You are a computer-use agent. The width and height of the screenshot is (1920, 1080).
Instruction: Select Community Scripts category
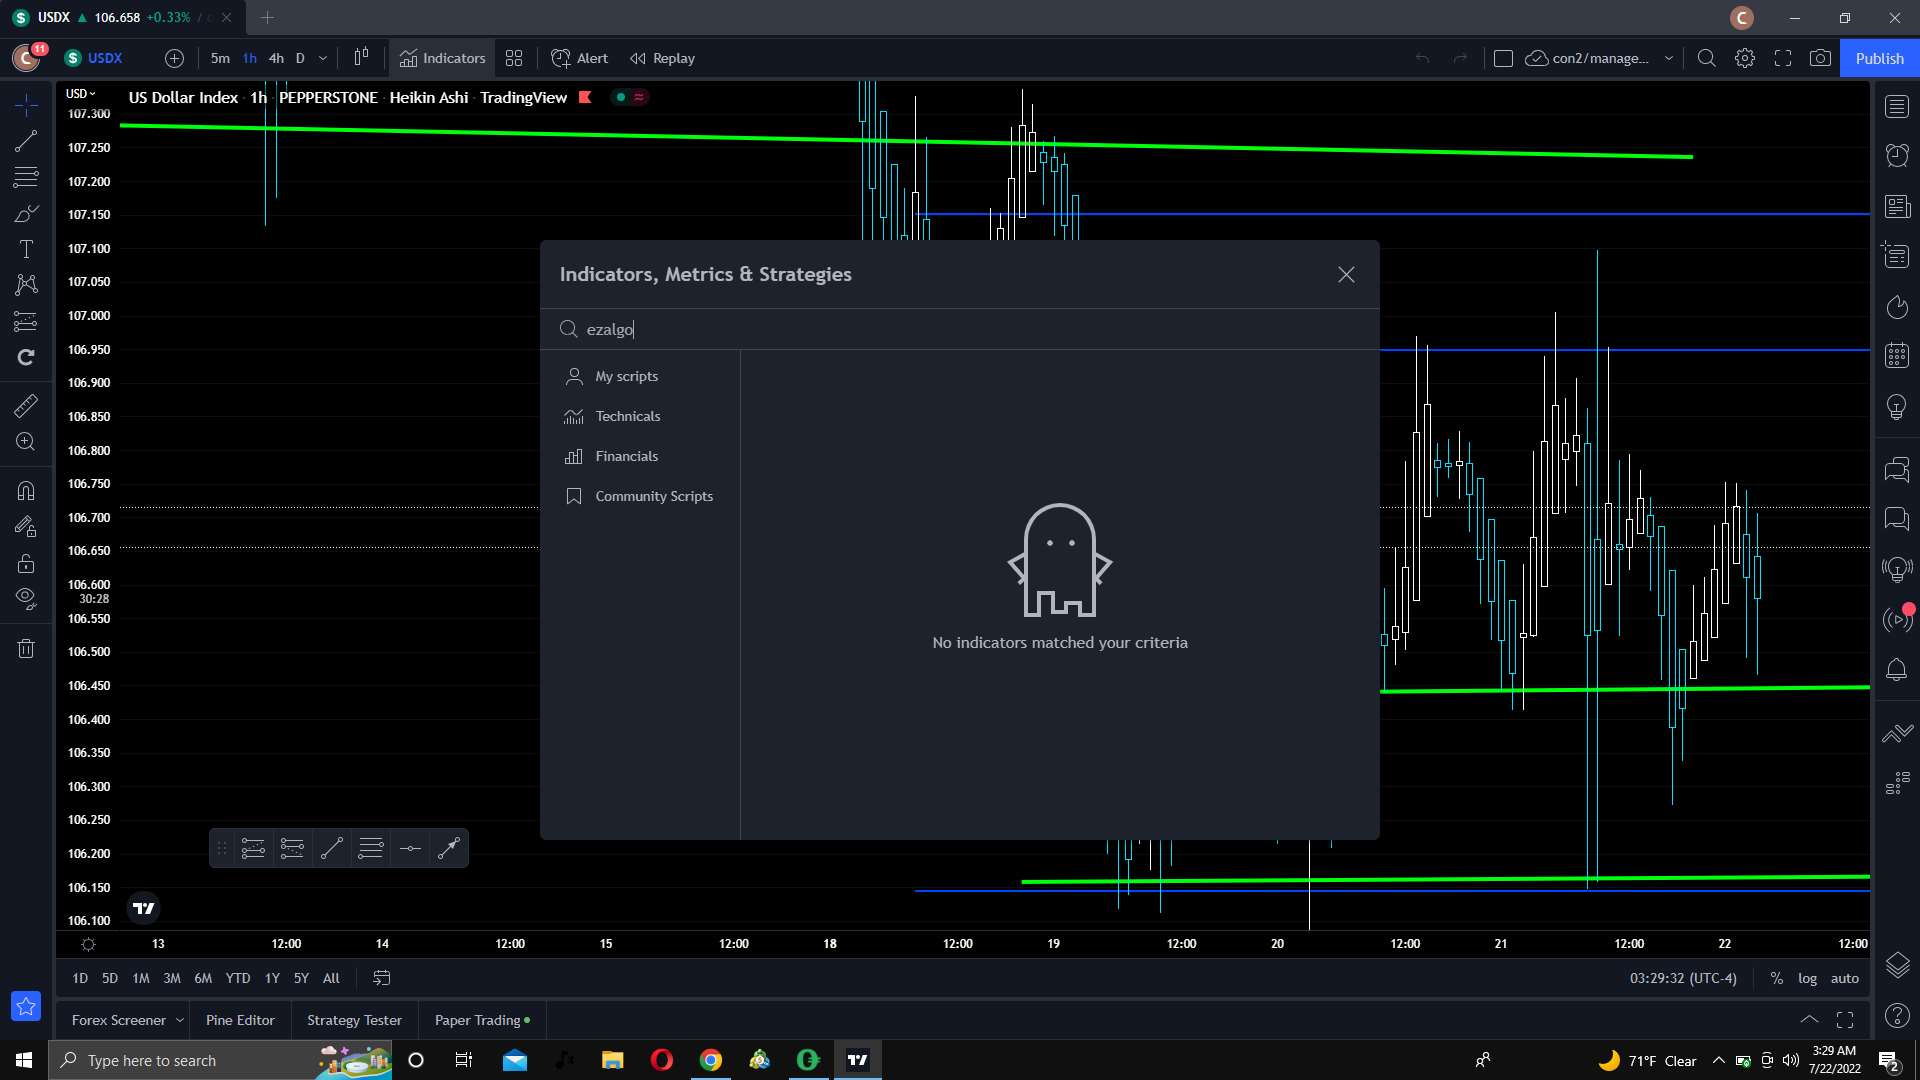(654, 496)
